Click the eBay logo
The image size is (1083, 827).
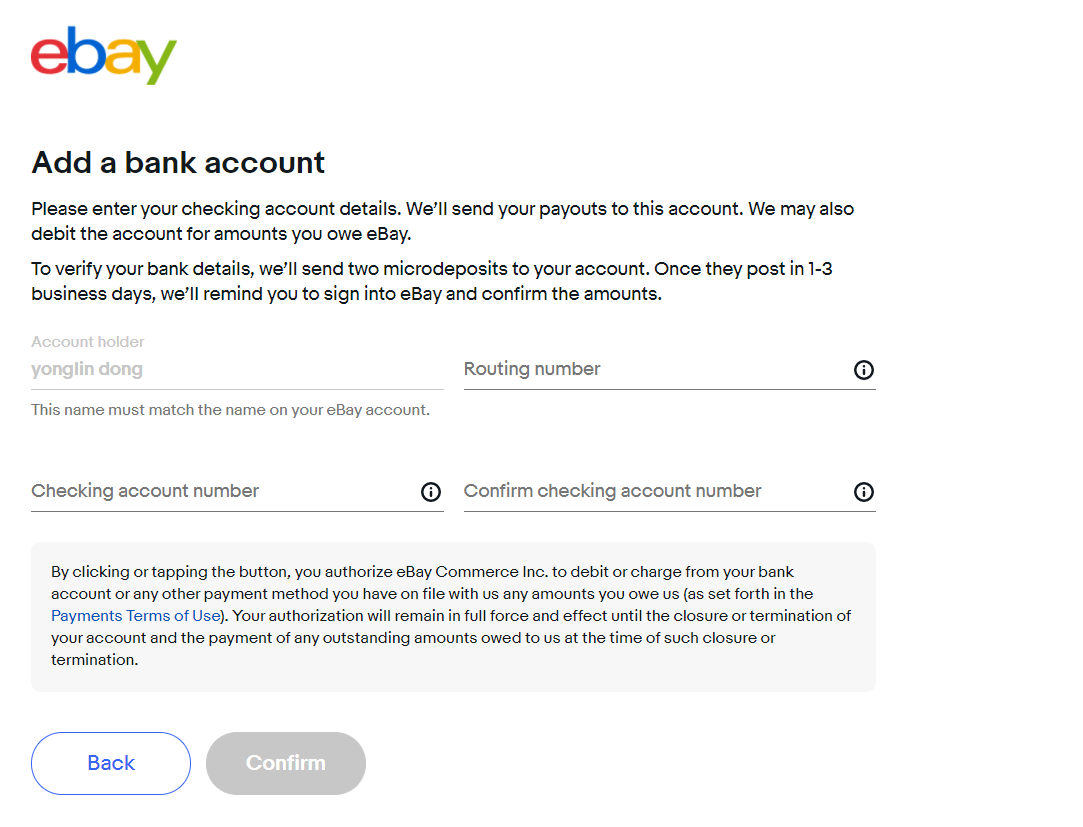(x=104, y=56)
